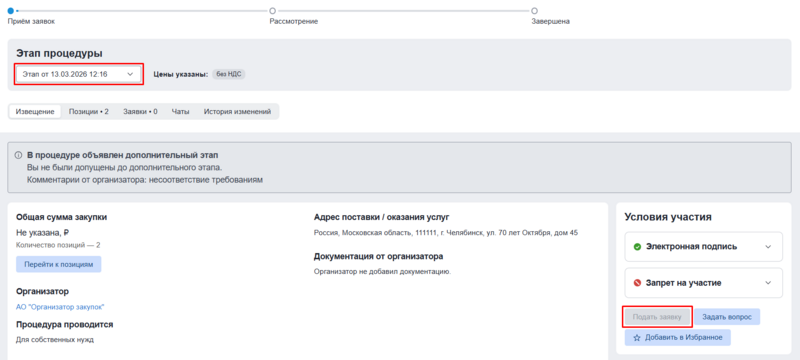Click the 'Не указана, ₽' amount text
Image resolution: width=800 pixels, height=360 pixels.
coord(42,233)
